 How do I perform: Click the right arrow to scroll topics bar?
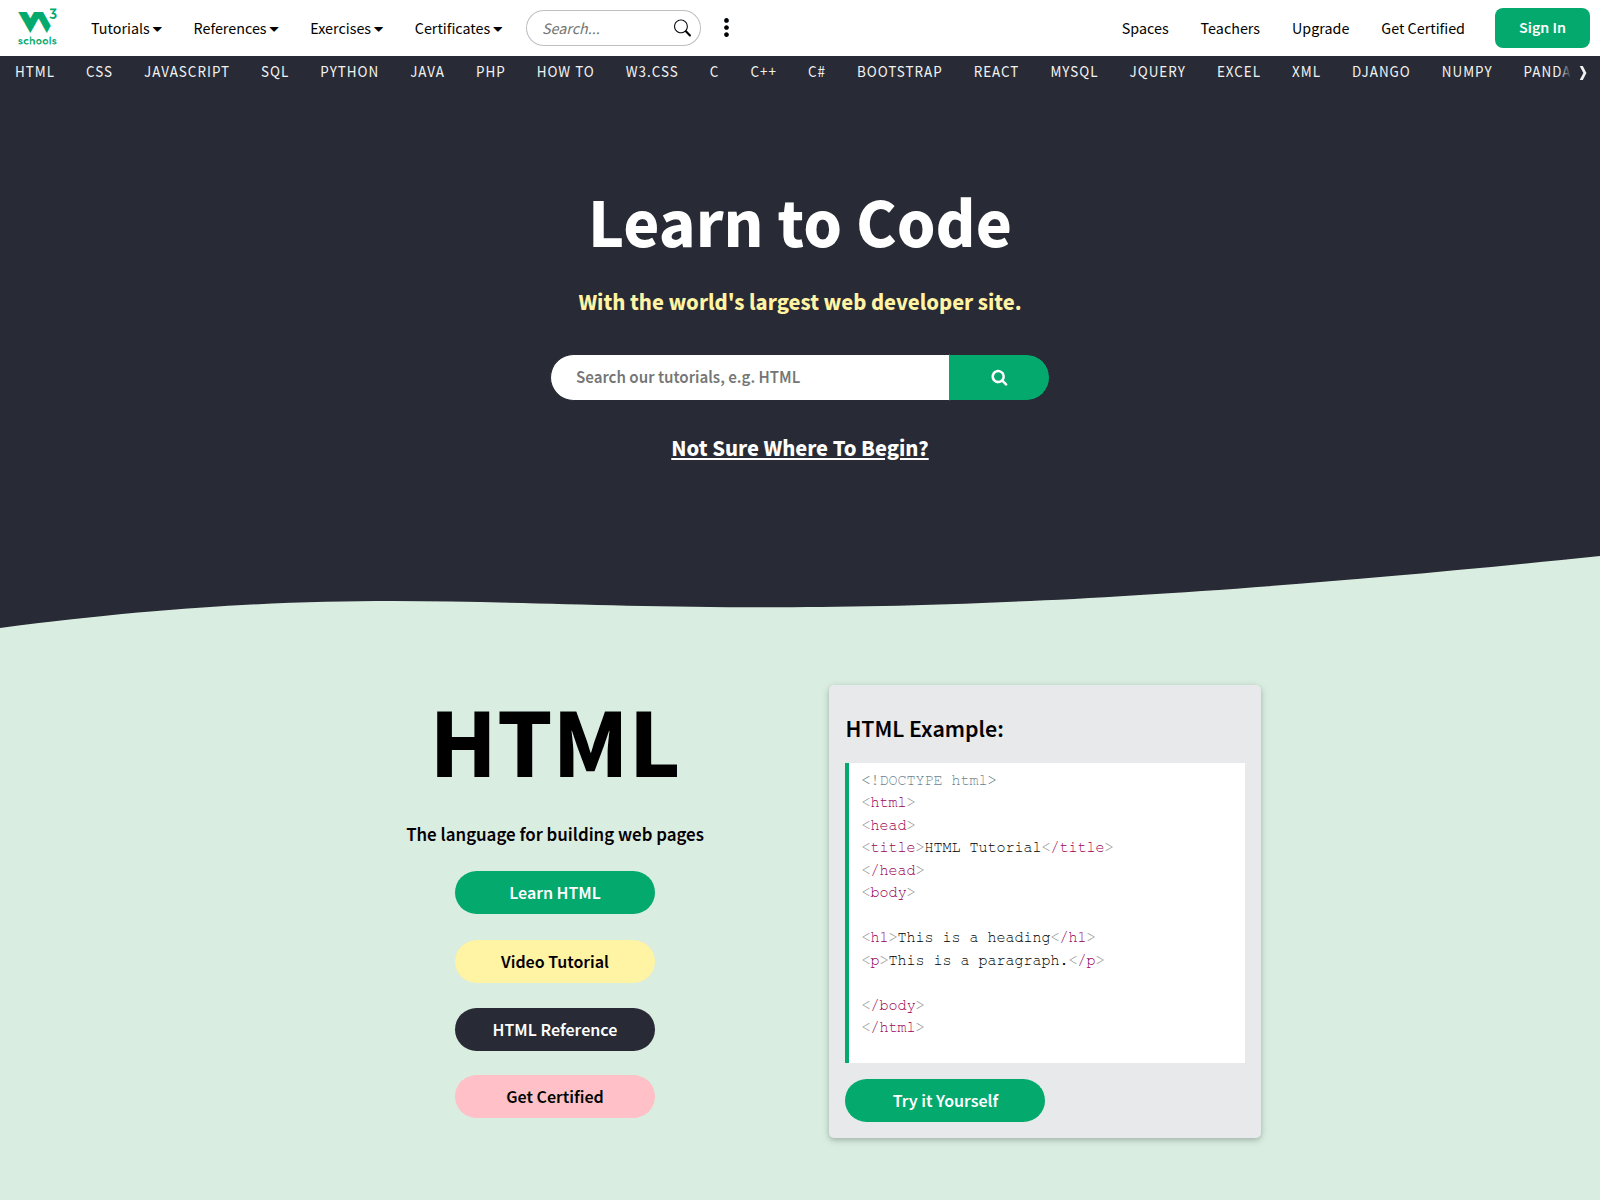tap(1583, 72)
